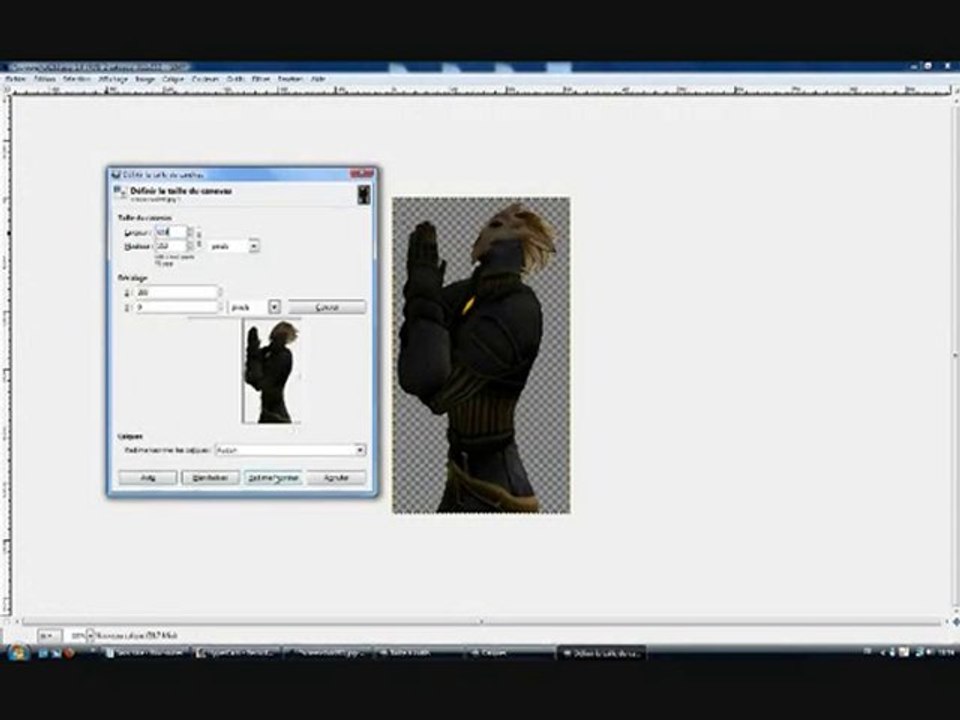Open the offset unit dropdown
Screen dimensions: 960x720
pyautogui.click(x=255, y=307)
